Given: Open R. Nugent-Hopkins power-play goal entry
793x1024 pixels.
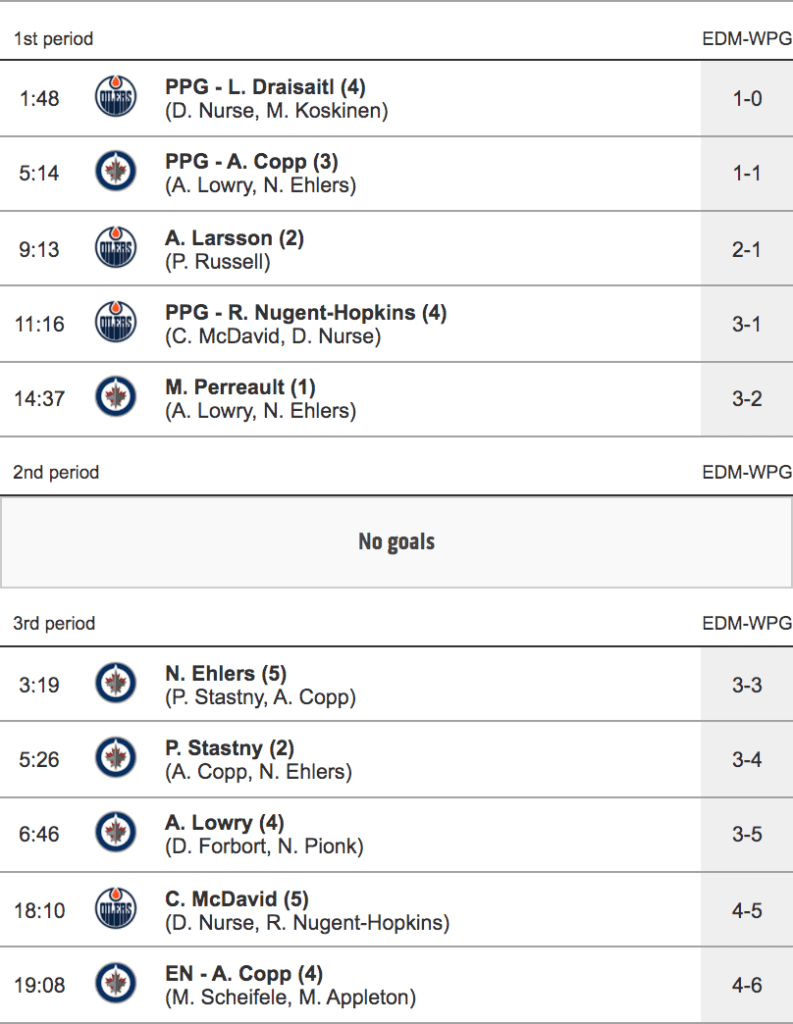Looking at the screenshot, I should point(305,312).
